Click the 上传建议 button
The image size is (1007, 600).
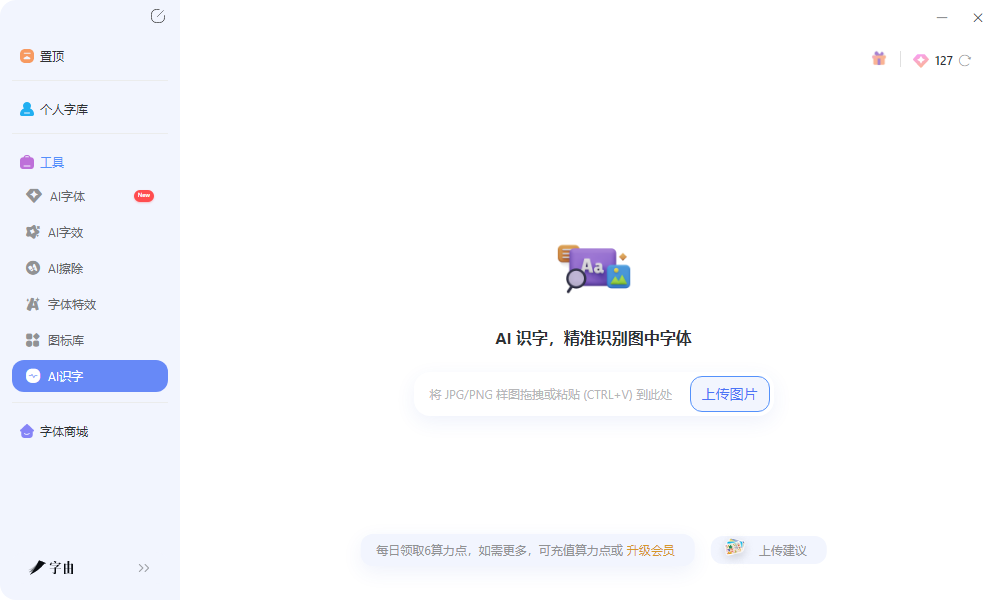point(768,550)
